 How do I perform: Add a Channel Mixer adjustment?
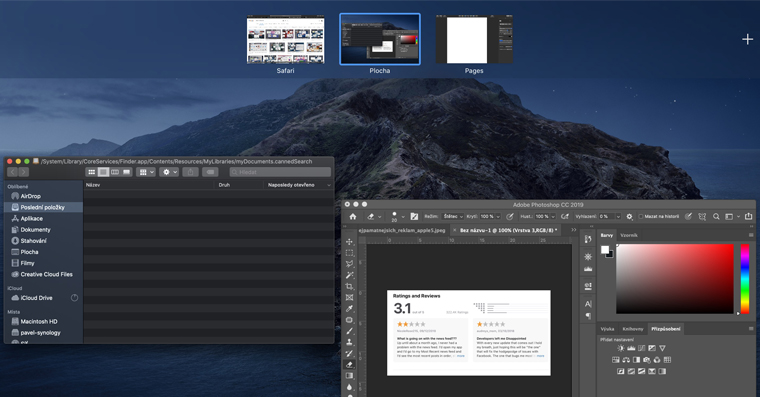point(657,360)
